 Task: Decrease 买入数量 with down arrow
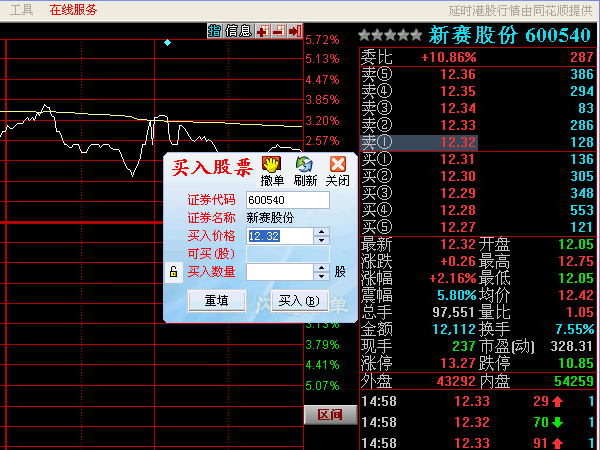coord(321,276)
